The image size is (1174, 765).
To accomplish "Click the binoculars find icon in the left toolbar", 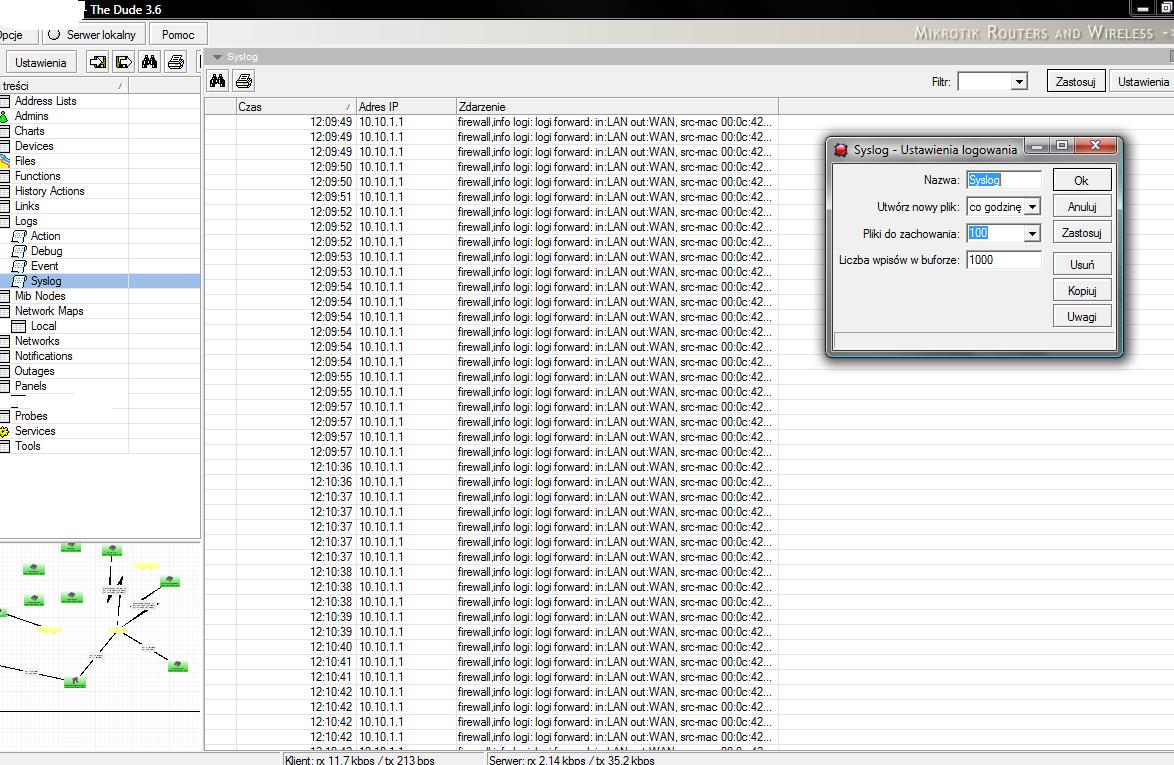I will 150,62.
